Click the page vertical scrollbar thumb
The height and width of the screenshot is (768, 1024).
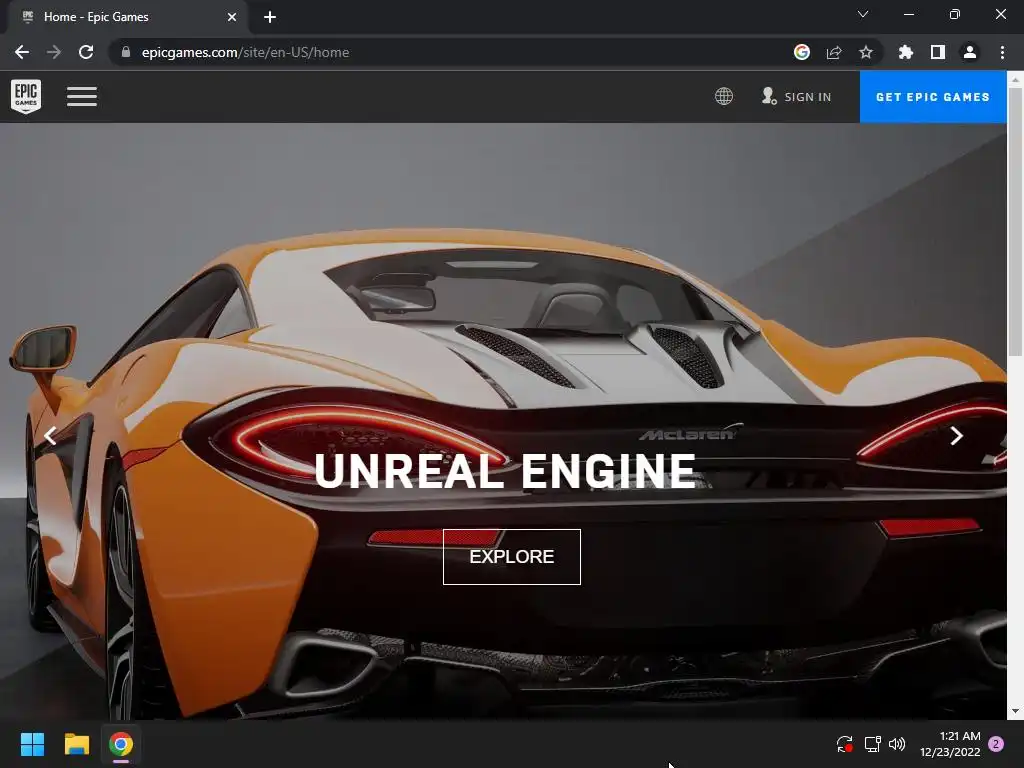coord(1015,222)
